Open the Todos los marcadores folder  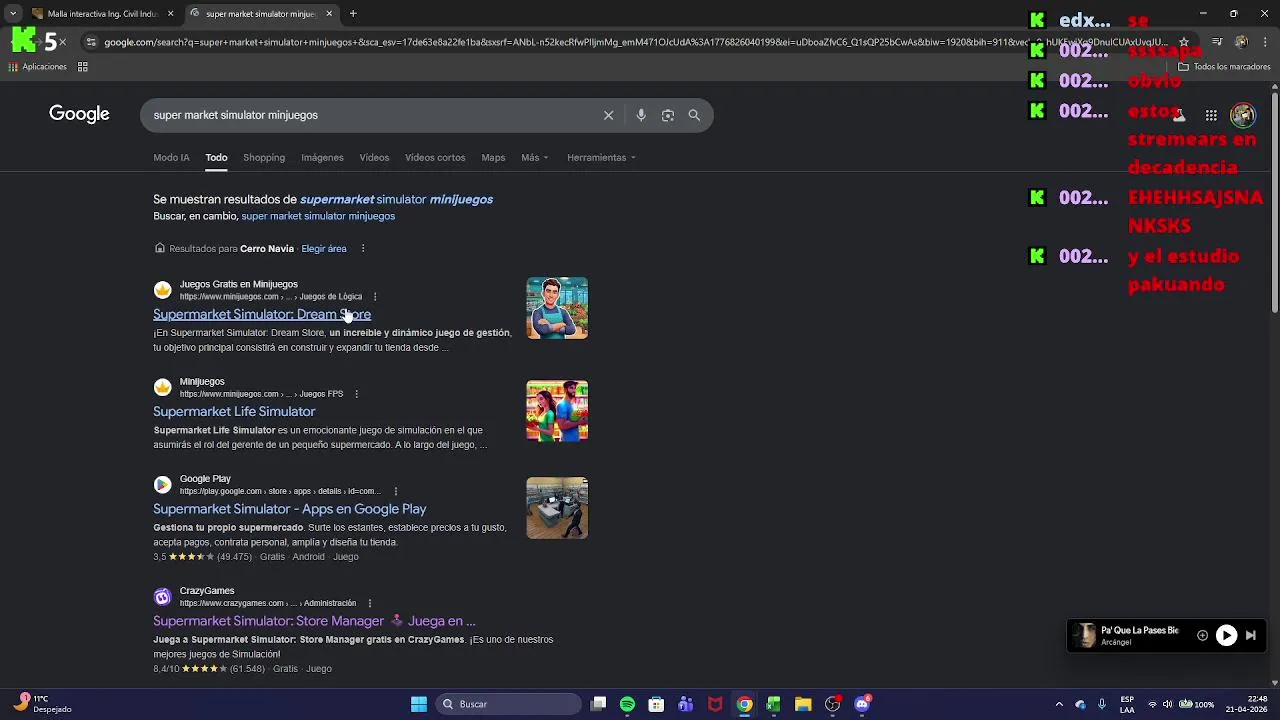(x=1224, y=67)
